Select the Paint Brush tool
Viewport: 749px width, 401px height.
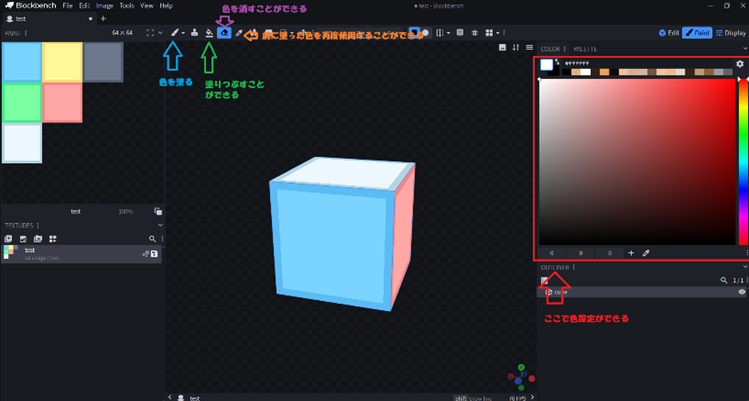[x=176, y=33]
